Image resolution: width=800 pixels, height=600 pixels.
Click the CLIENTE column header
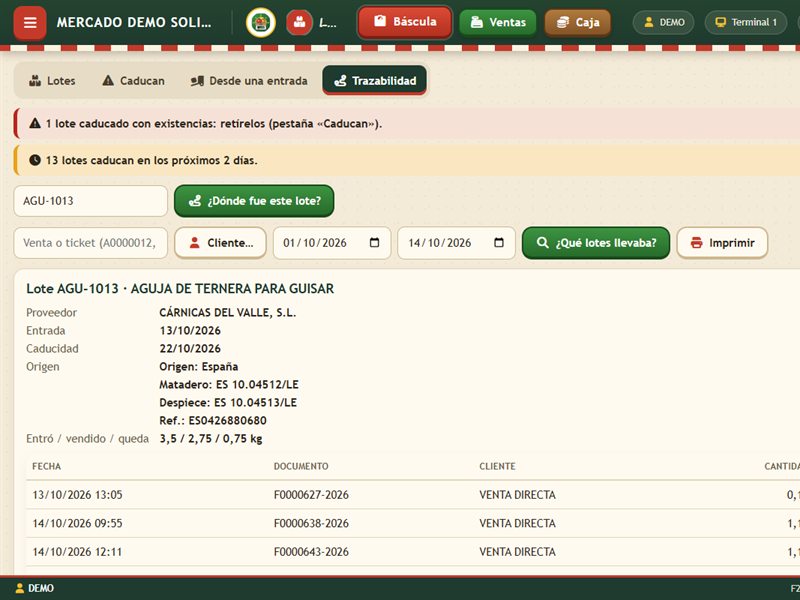[497, 466]
